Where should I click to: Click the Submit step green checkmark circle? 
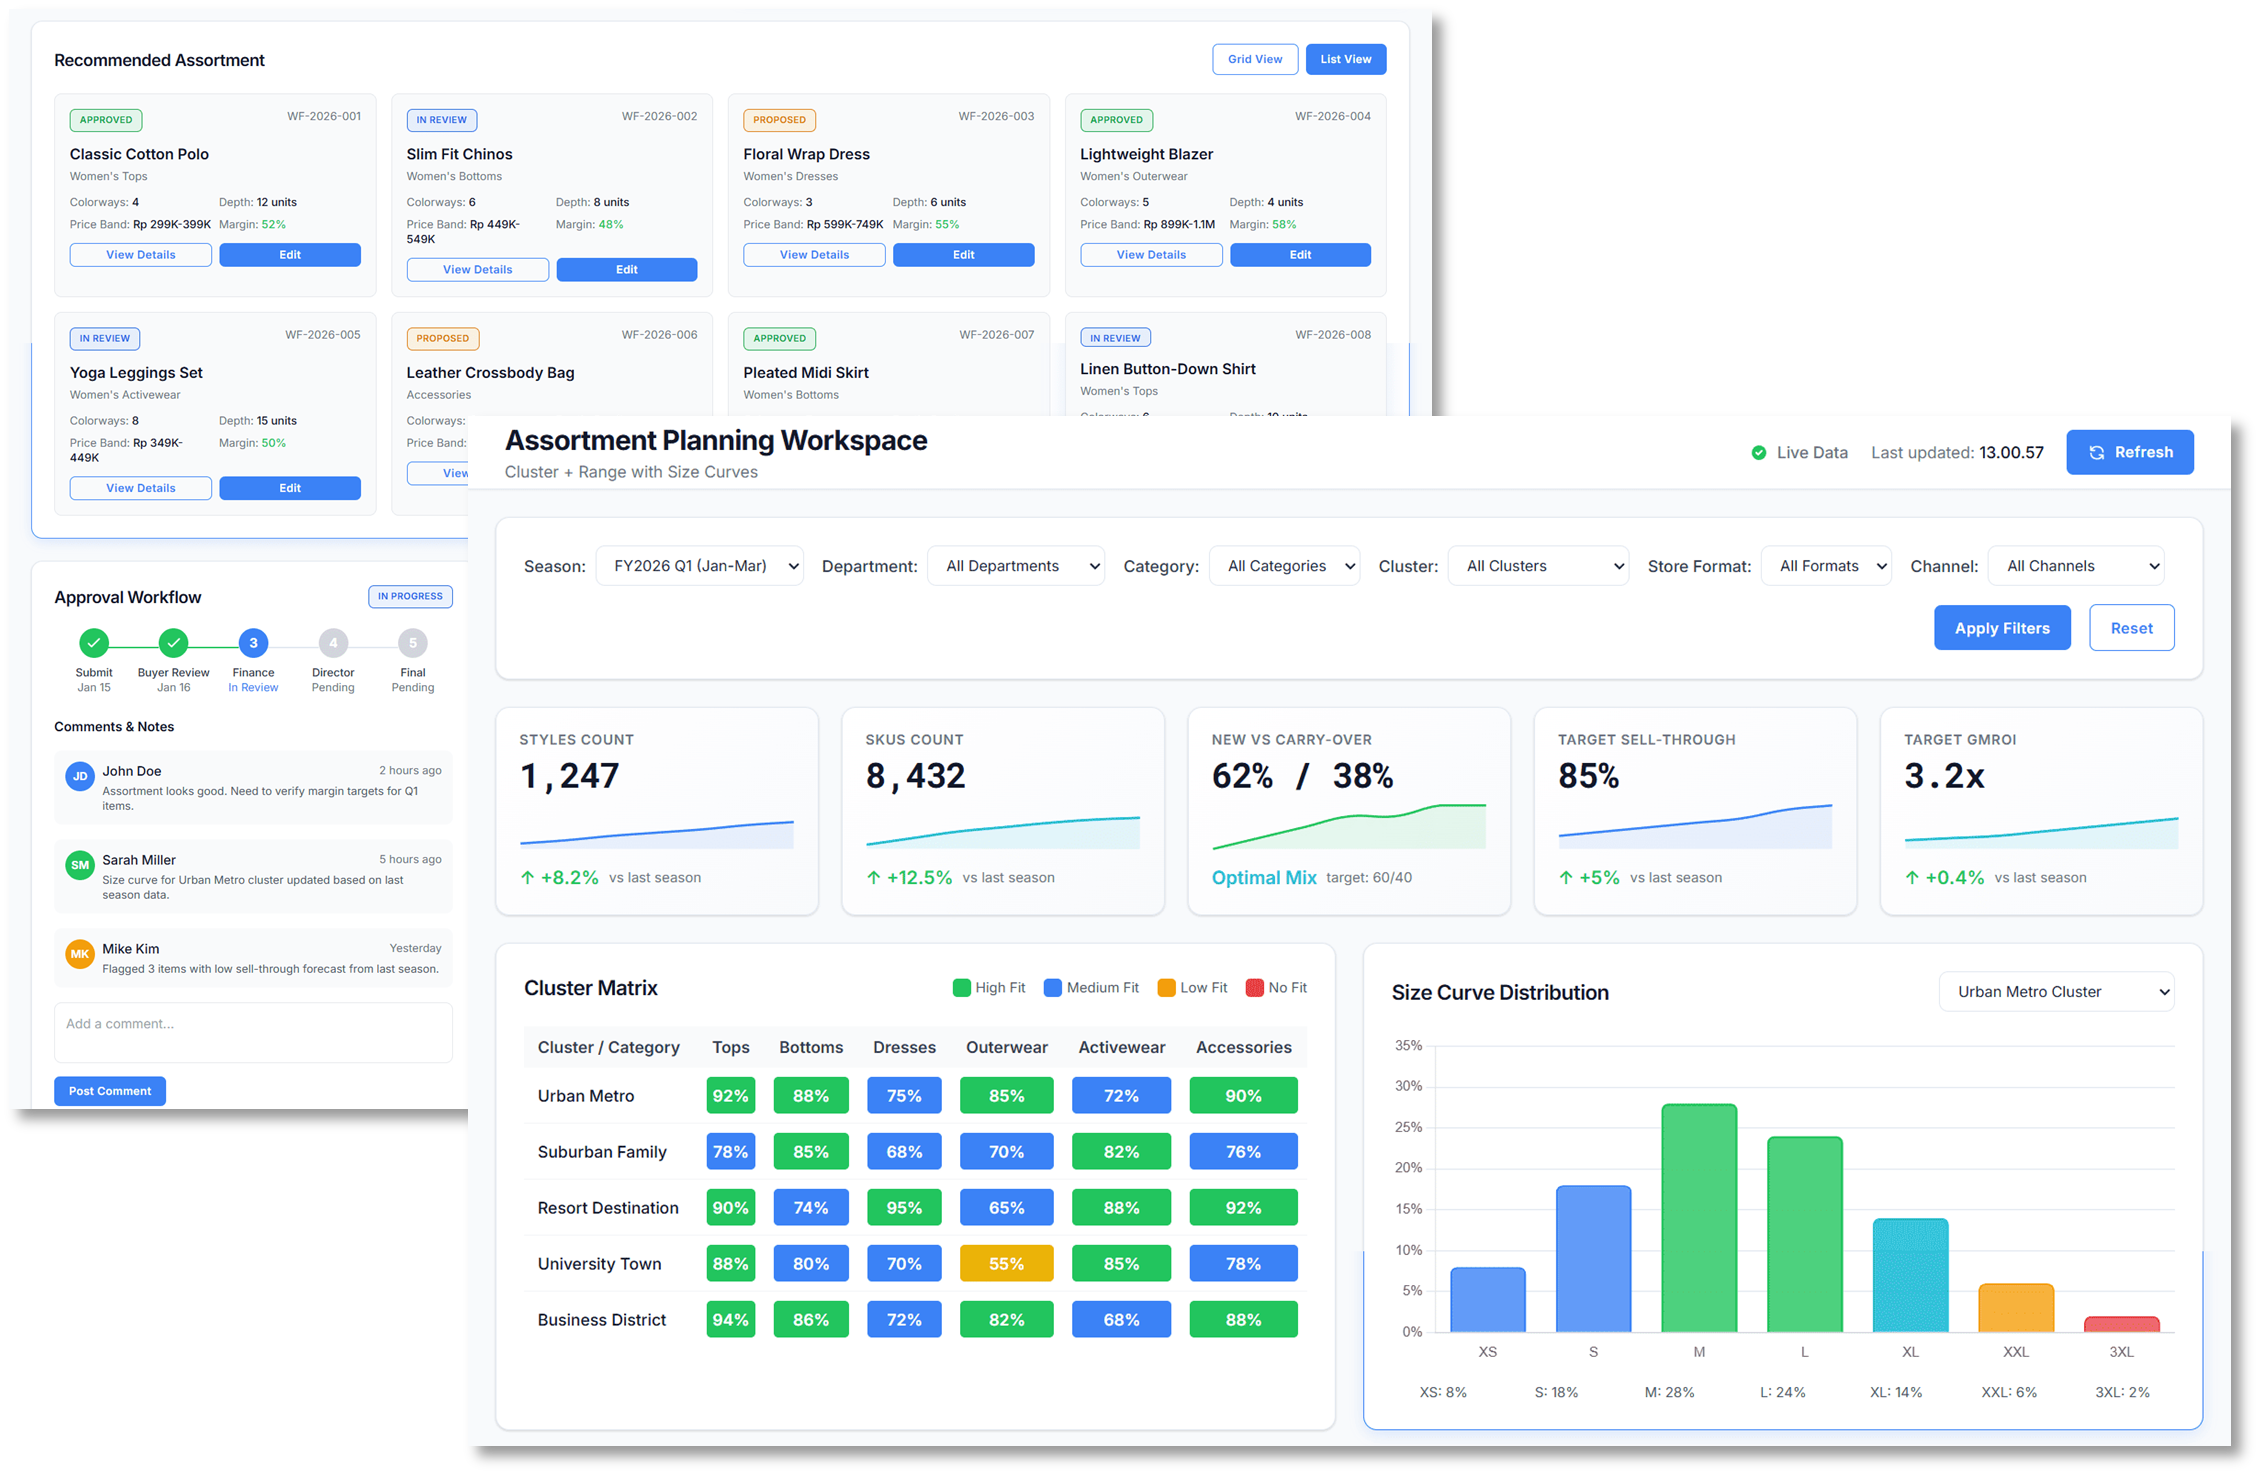[x=94, y=643]
